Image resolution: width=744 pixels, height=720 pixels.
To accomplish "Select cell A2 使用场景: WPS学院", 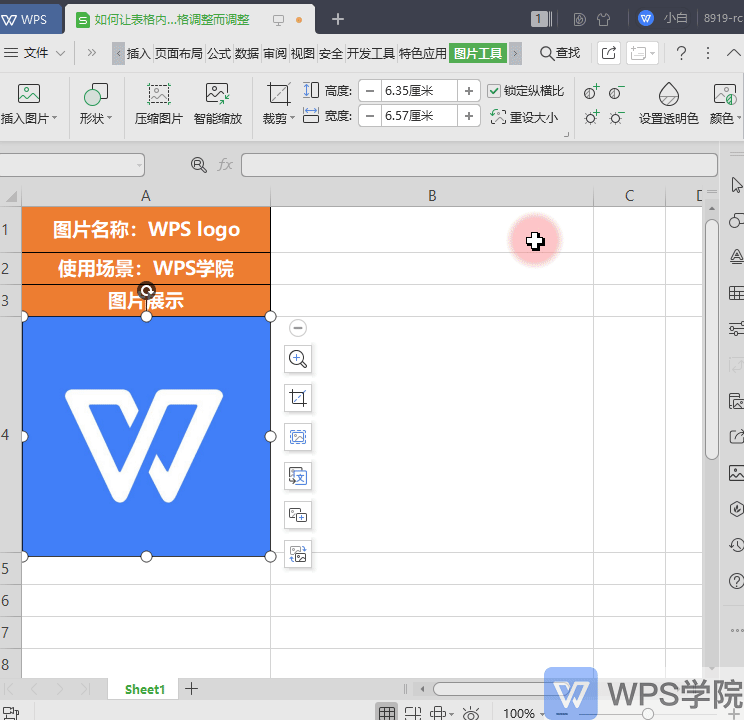I will pyautogui.click(x=146, y=269).
